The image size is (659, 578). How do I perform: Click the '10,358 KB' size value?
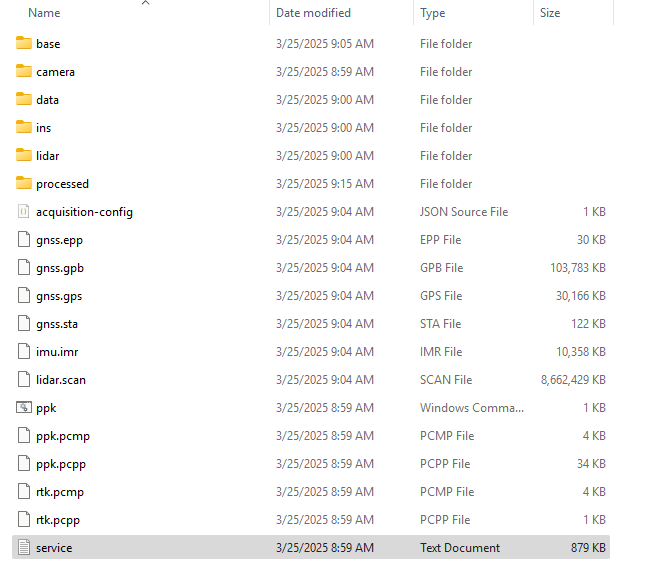[x=581, y=352]
